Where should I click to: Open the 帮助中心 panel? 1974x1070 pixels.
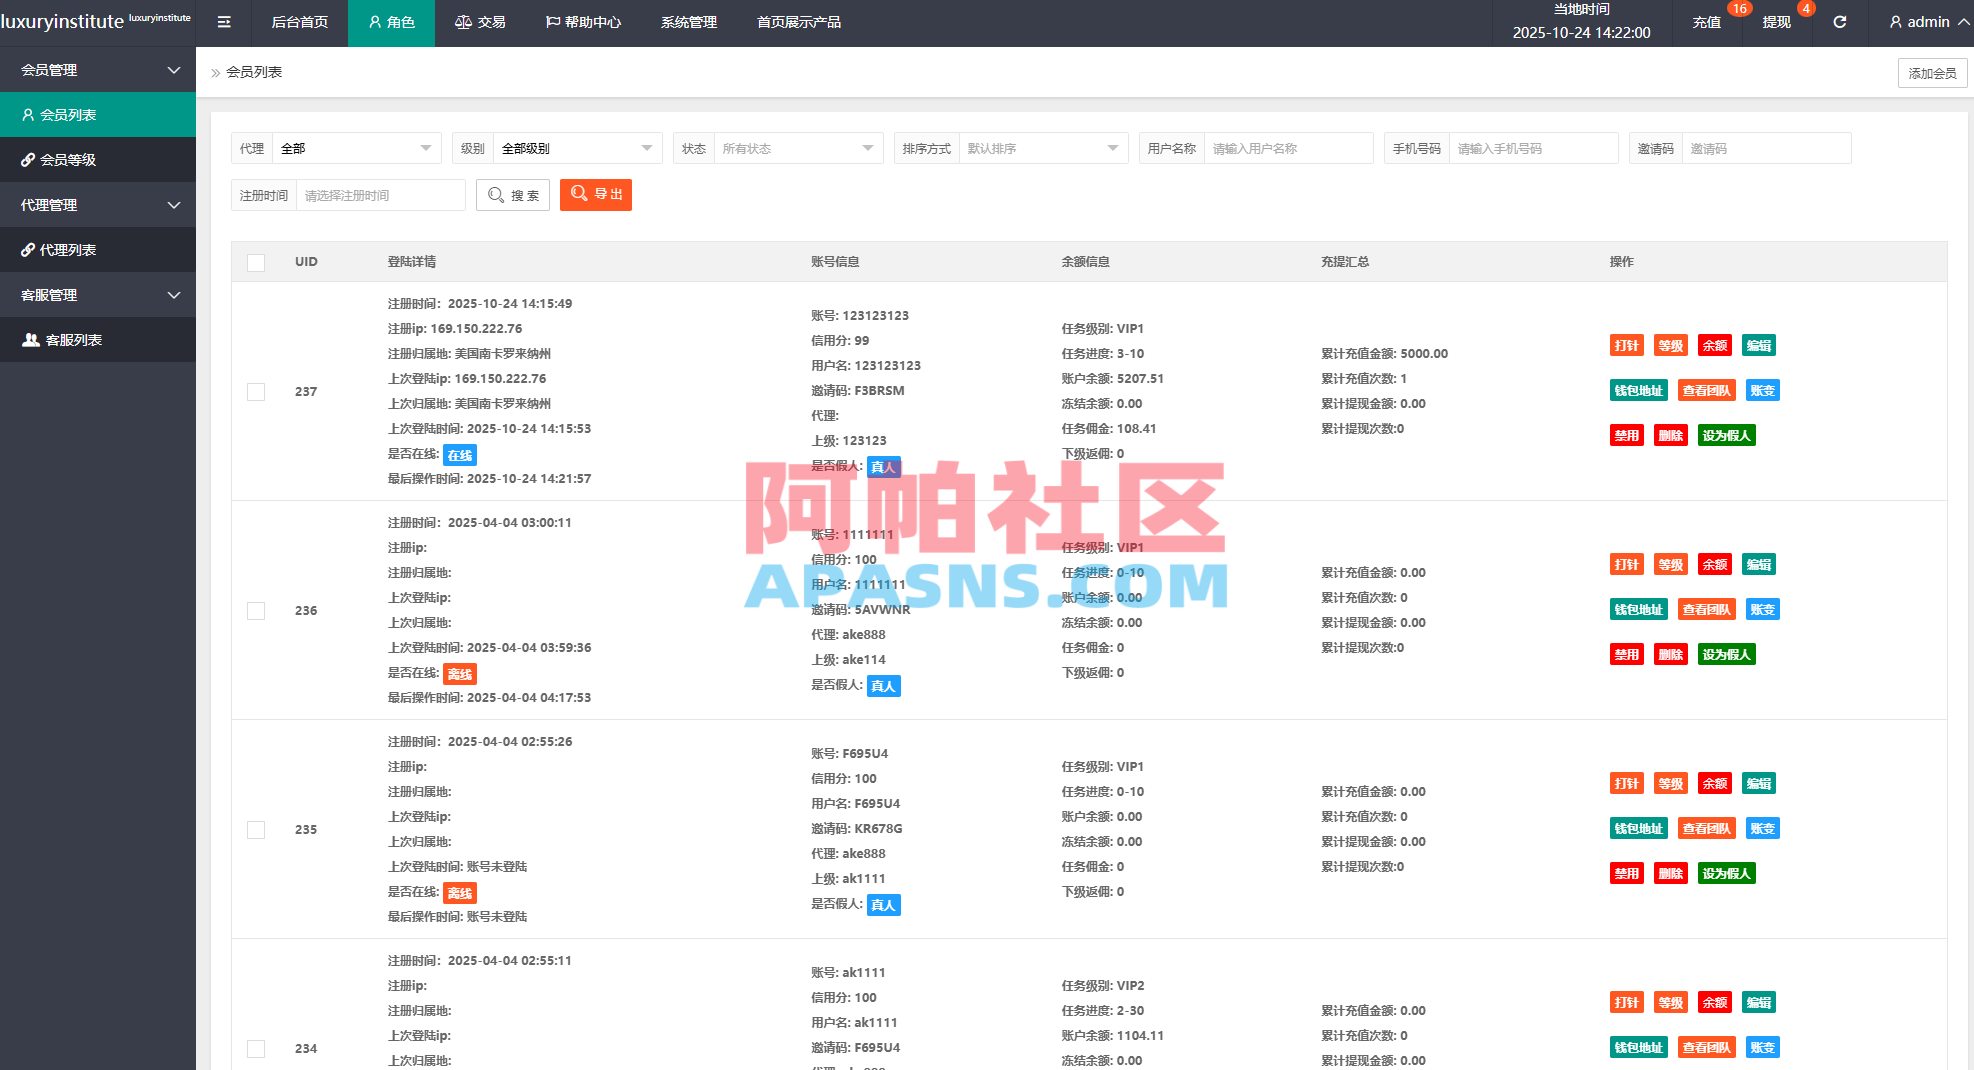pos(582,22)
